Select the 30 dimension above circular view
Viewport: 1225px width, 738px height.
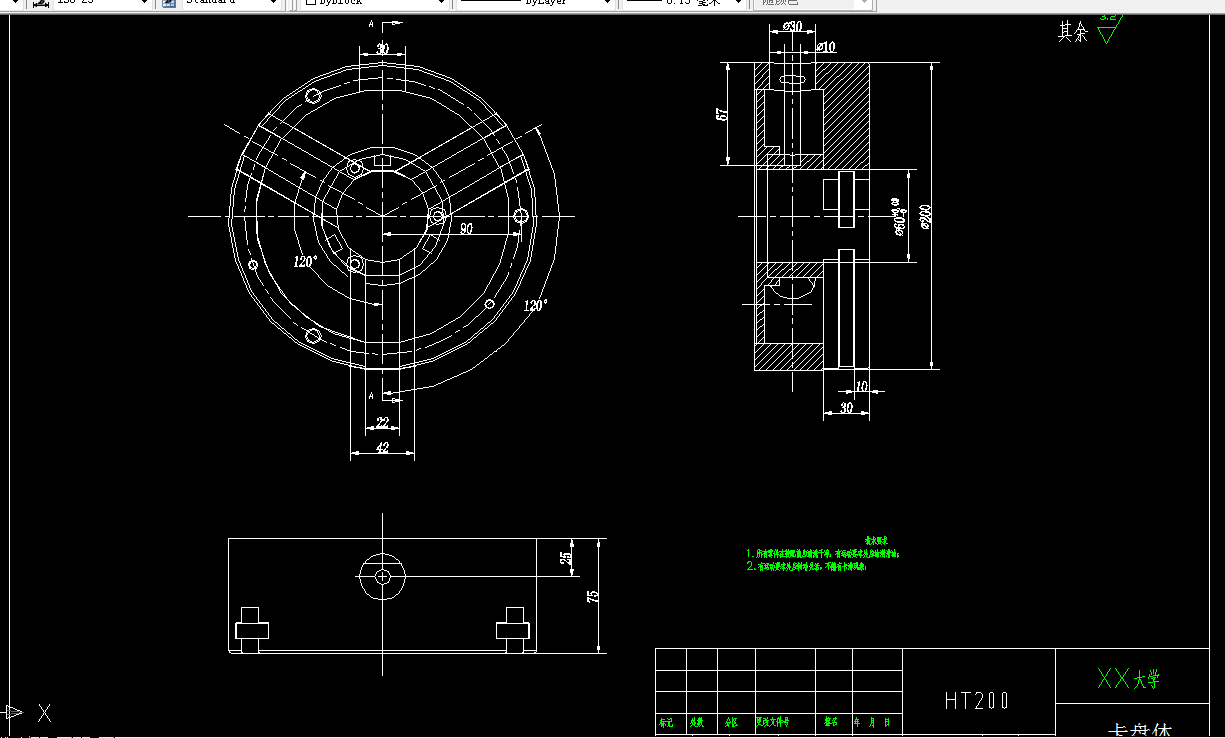click(x=382, y=50)
